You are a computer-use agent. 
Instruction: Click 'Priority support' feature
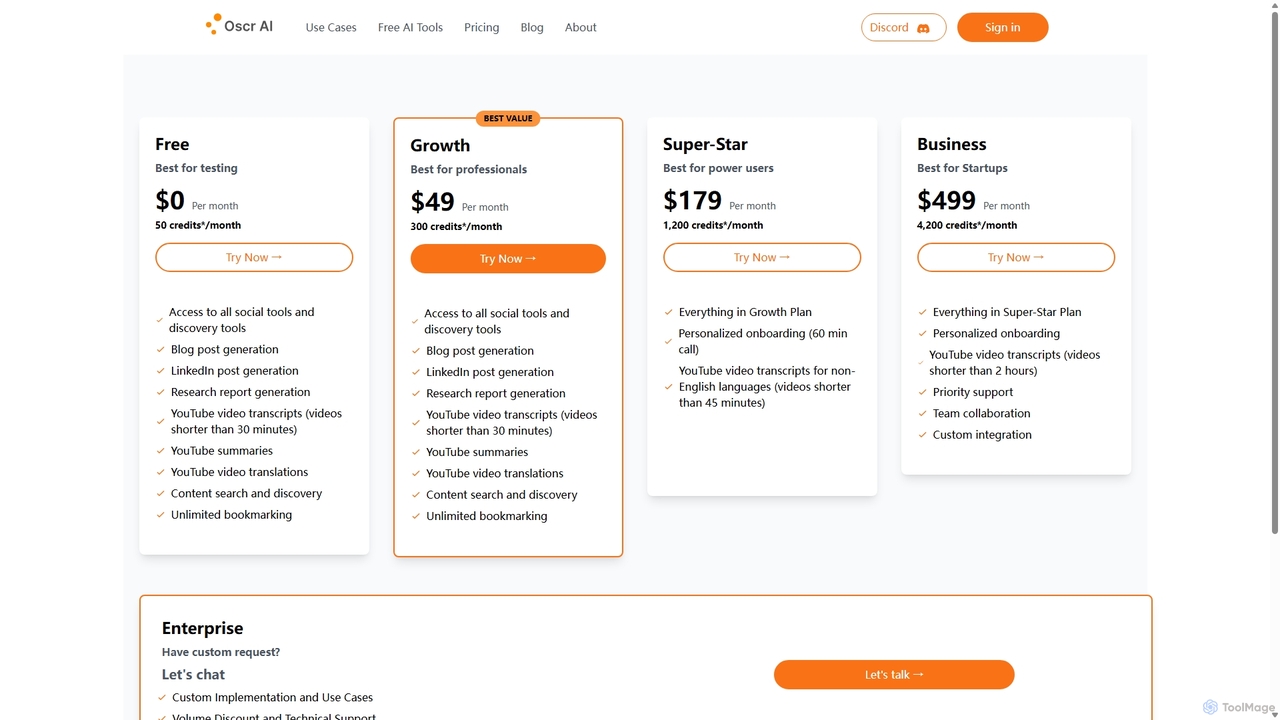(x=973, y=392)
